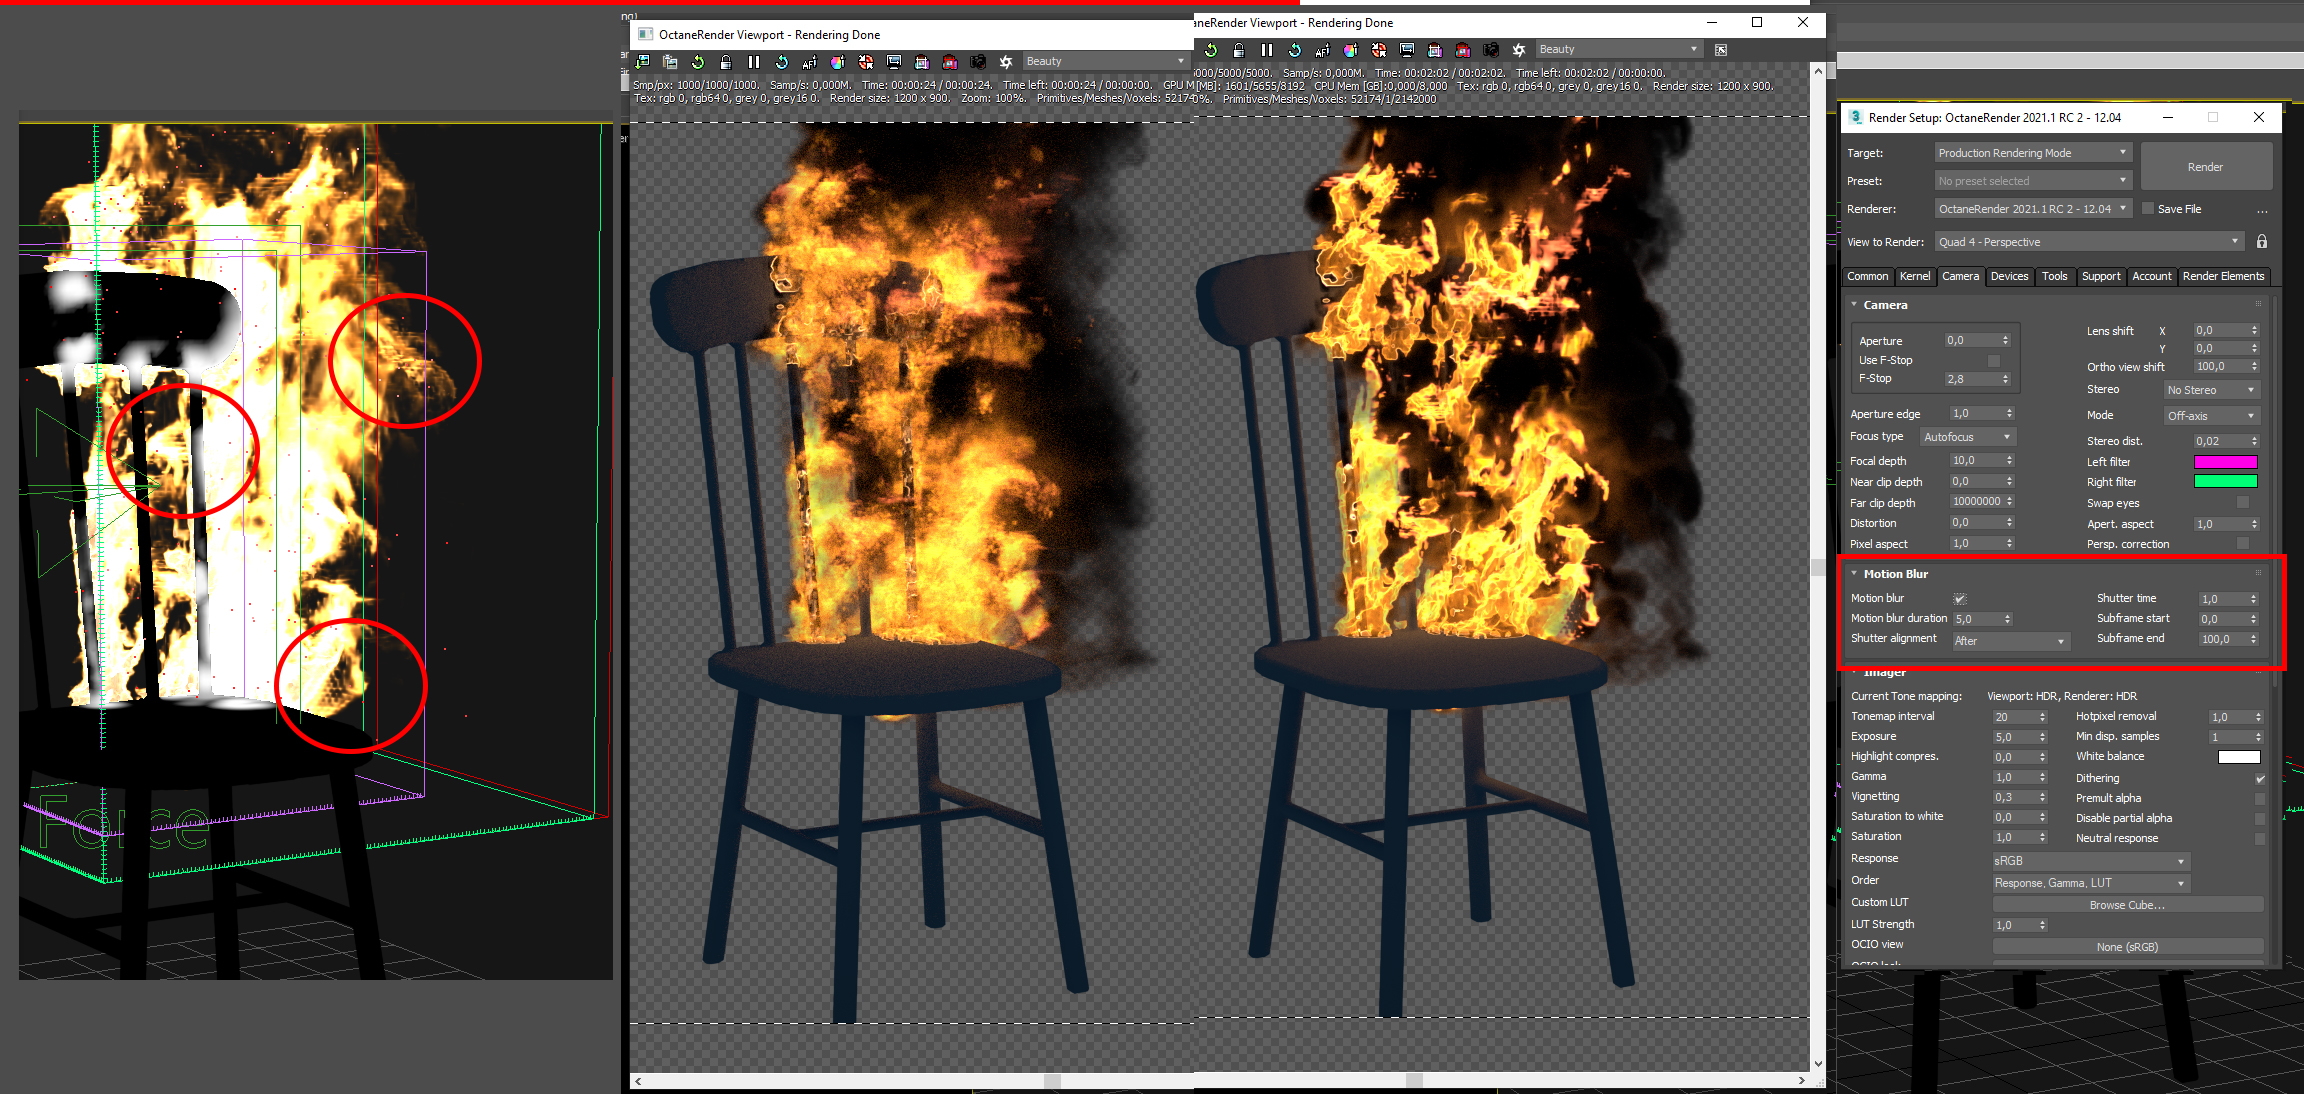The width and height of the screenshot is (2304, 1094).
Task: Open the Focus type Autofocus dropdown
Action: tap(1966, 437)
